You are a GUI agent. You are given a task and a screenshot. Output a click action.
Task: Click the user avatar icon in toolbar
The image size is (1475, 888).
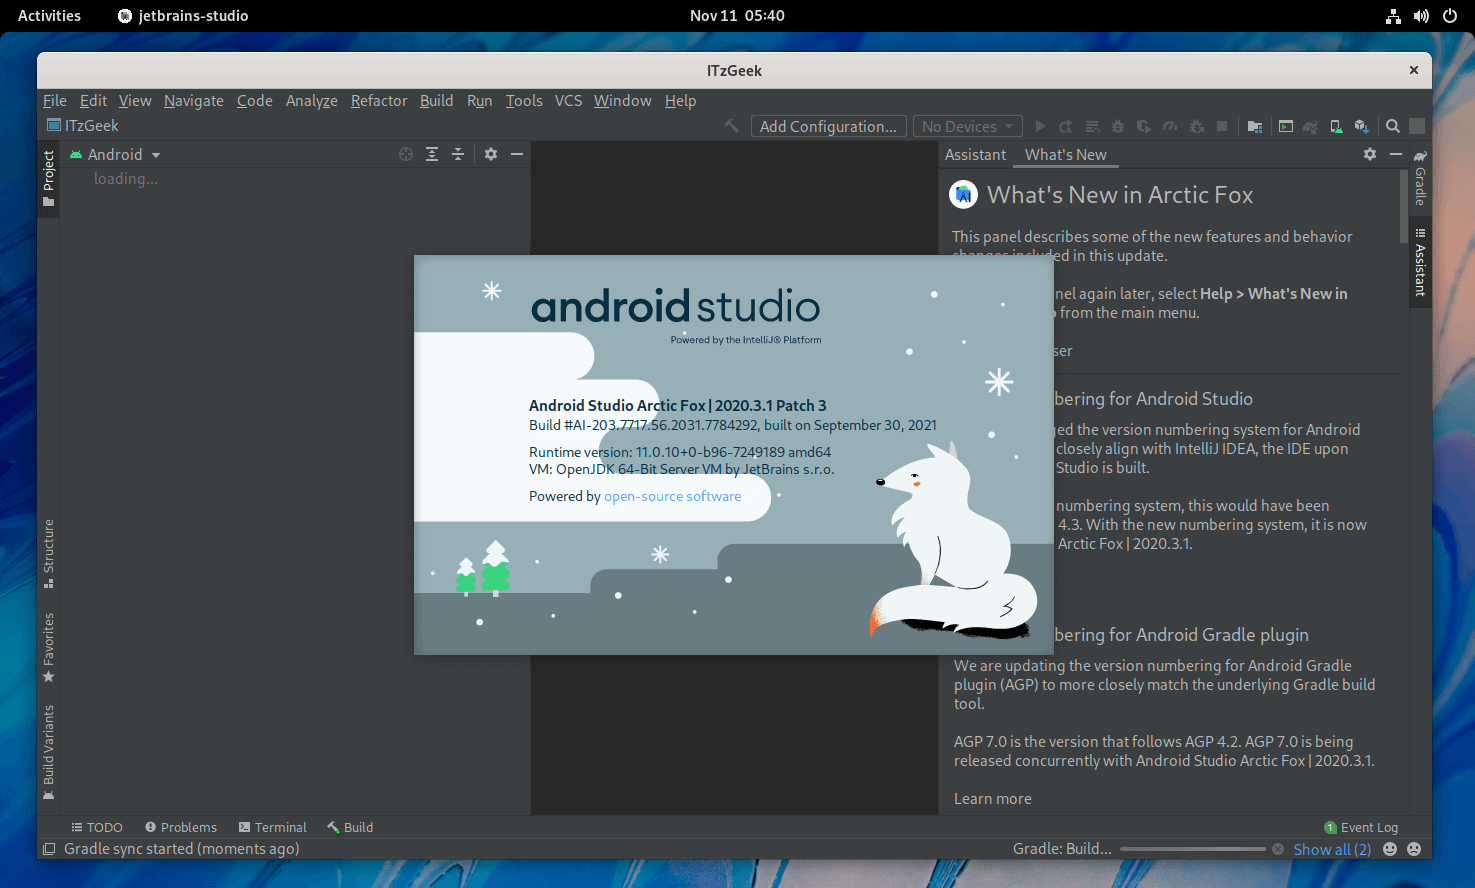click(x=1417, y=126)
